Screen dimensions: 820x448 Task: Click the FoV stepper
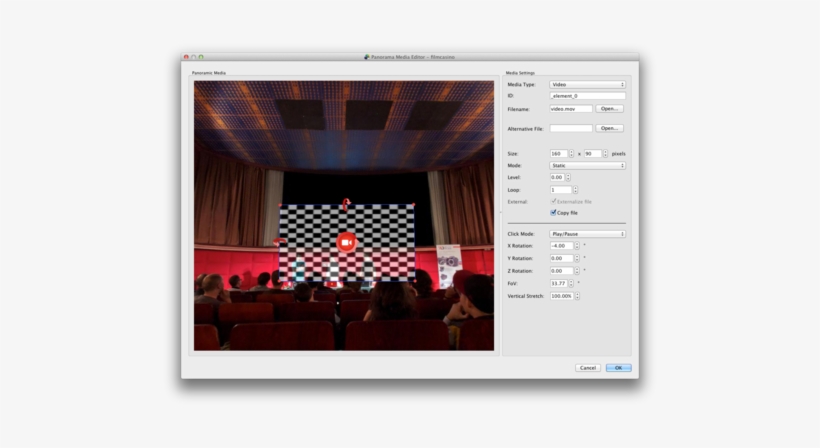[x=571, y=283]
